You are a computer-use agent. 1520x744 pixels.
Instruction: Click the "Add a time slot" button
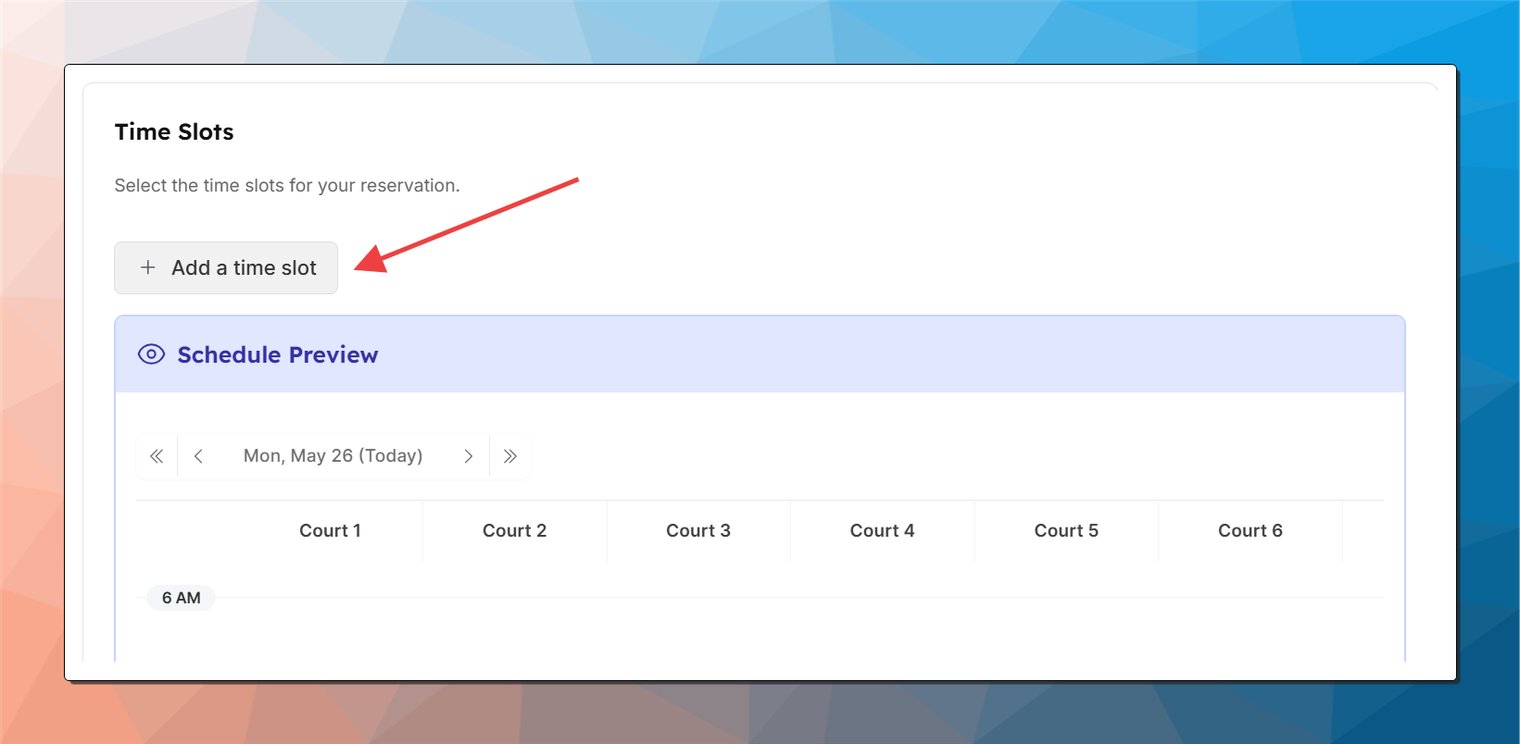pyautogui.click(x=226, y=268)
